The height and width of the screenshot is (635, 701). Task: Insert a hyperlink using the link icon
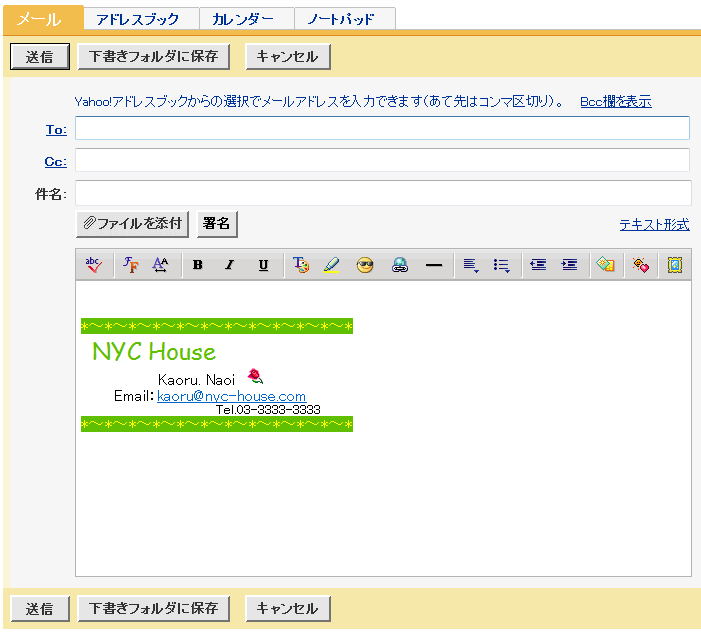[400, 265]
